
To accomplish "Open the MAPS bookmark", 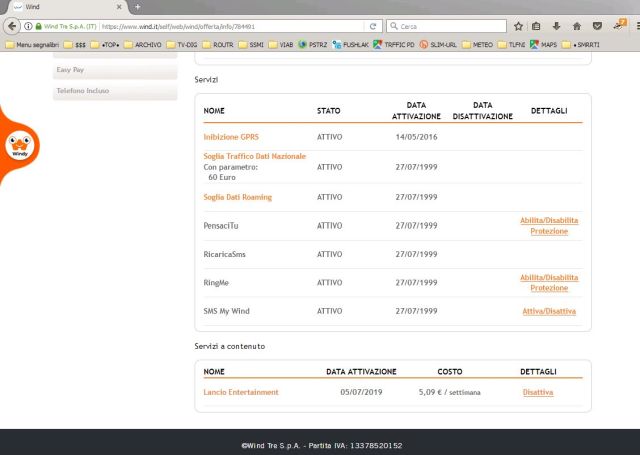I will coord(544,44).
